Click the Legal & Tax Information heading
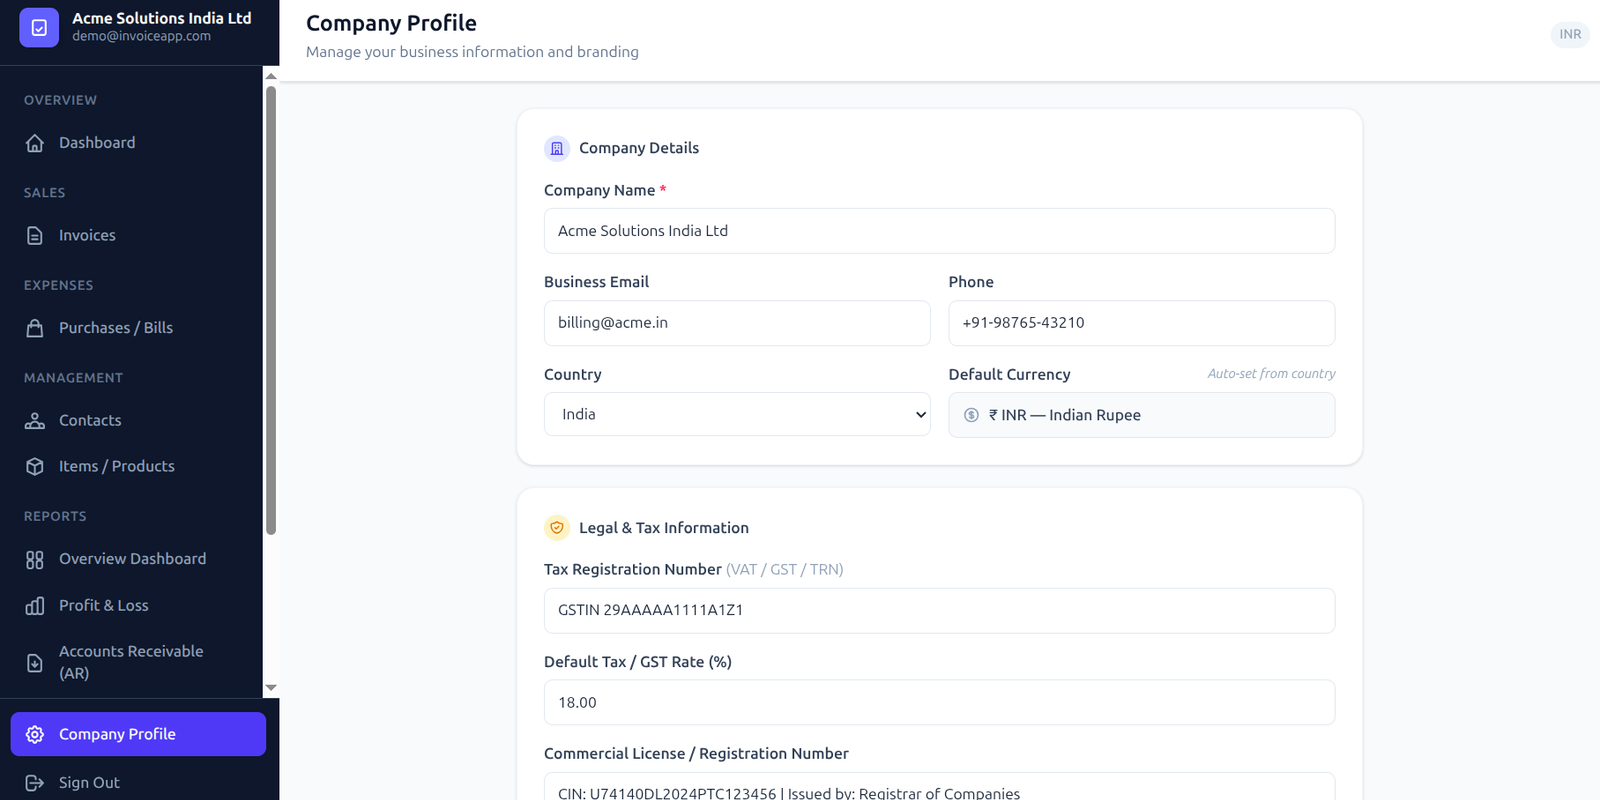The height and width of the screenshot is (800, 1600). pyautogui.click(x=664, y=528)
